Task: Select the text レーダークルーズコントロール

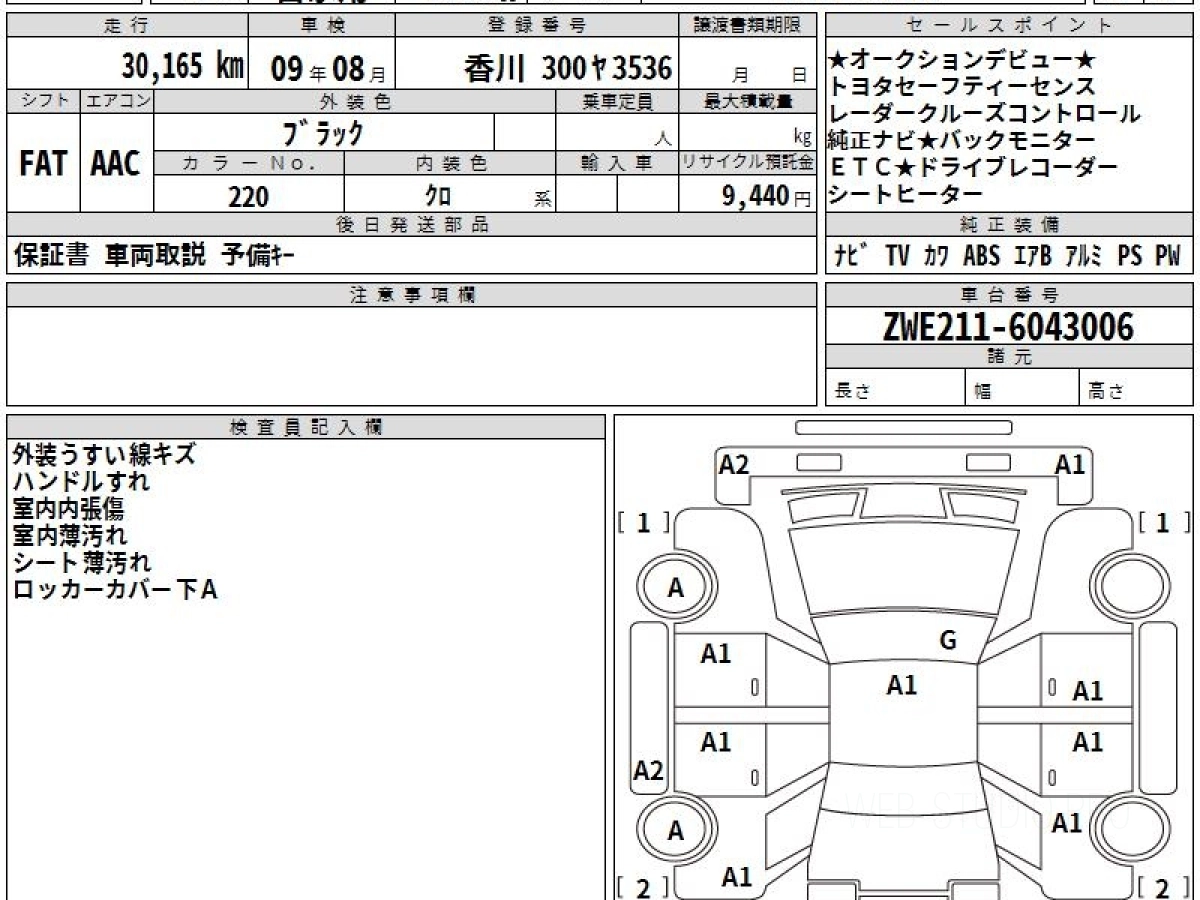Action: point(984,114)
